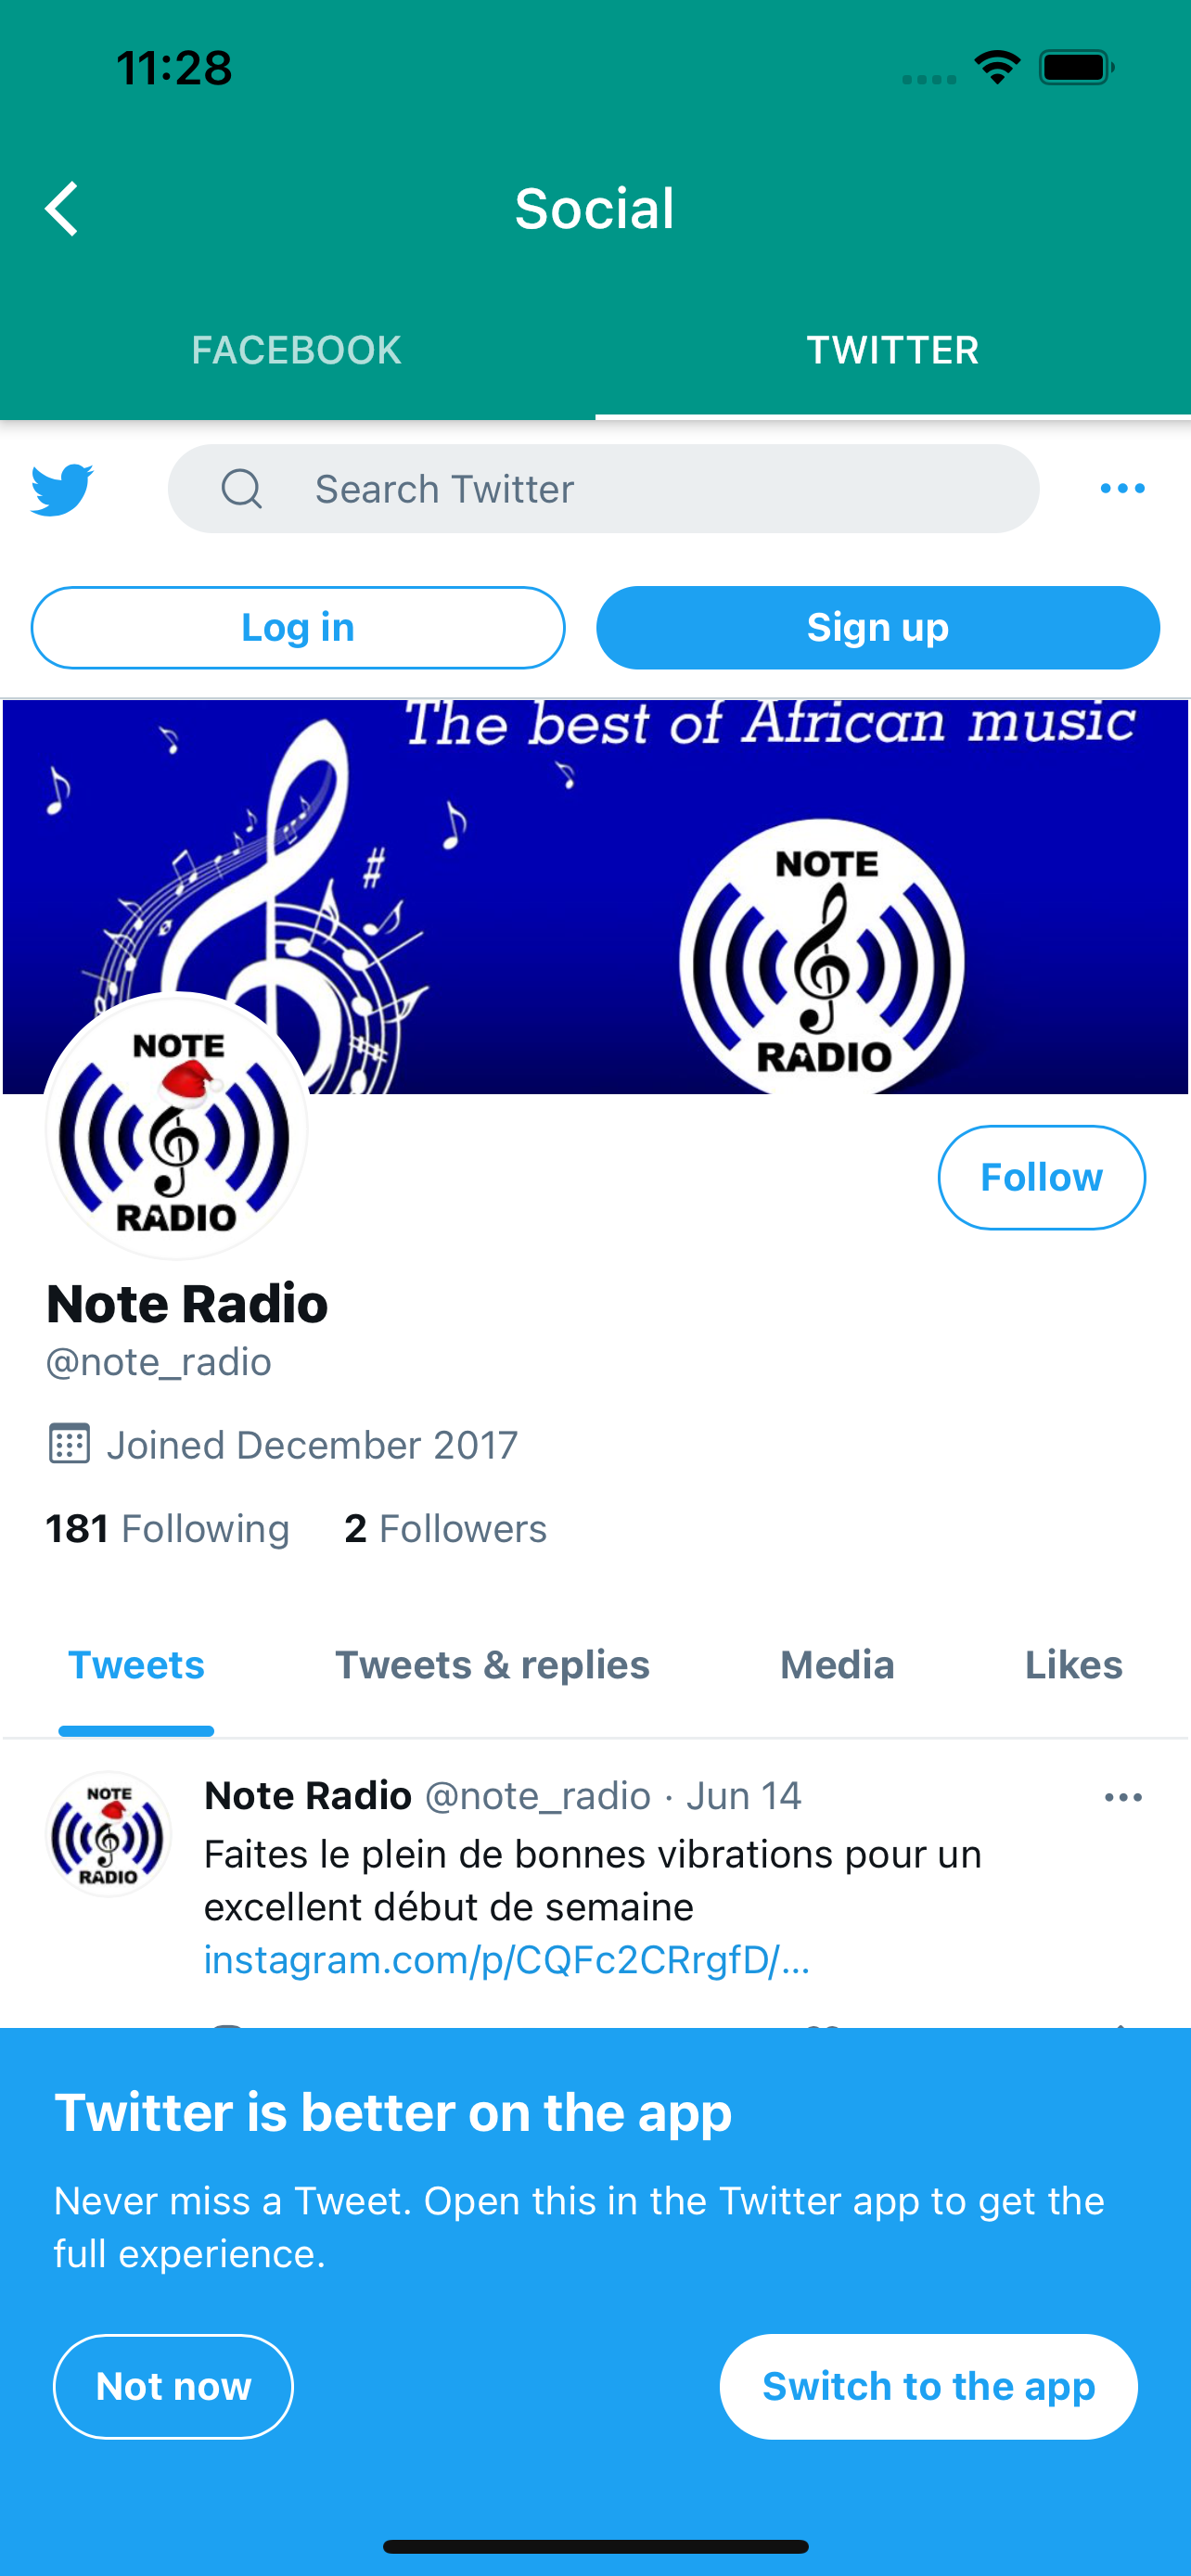Open the Tweets & replies tab

click(x=492, y=1665)
